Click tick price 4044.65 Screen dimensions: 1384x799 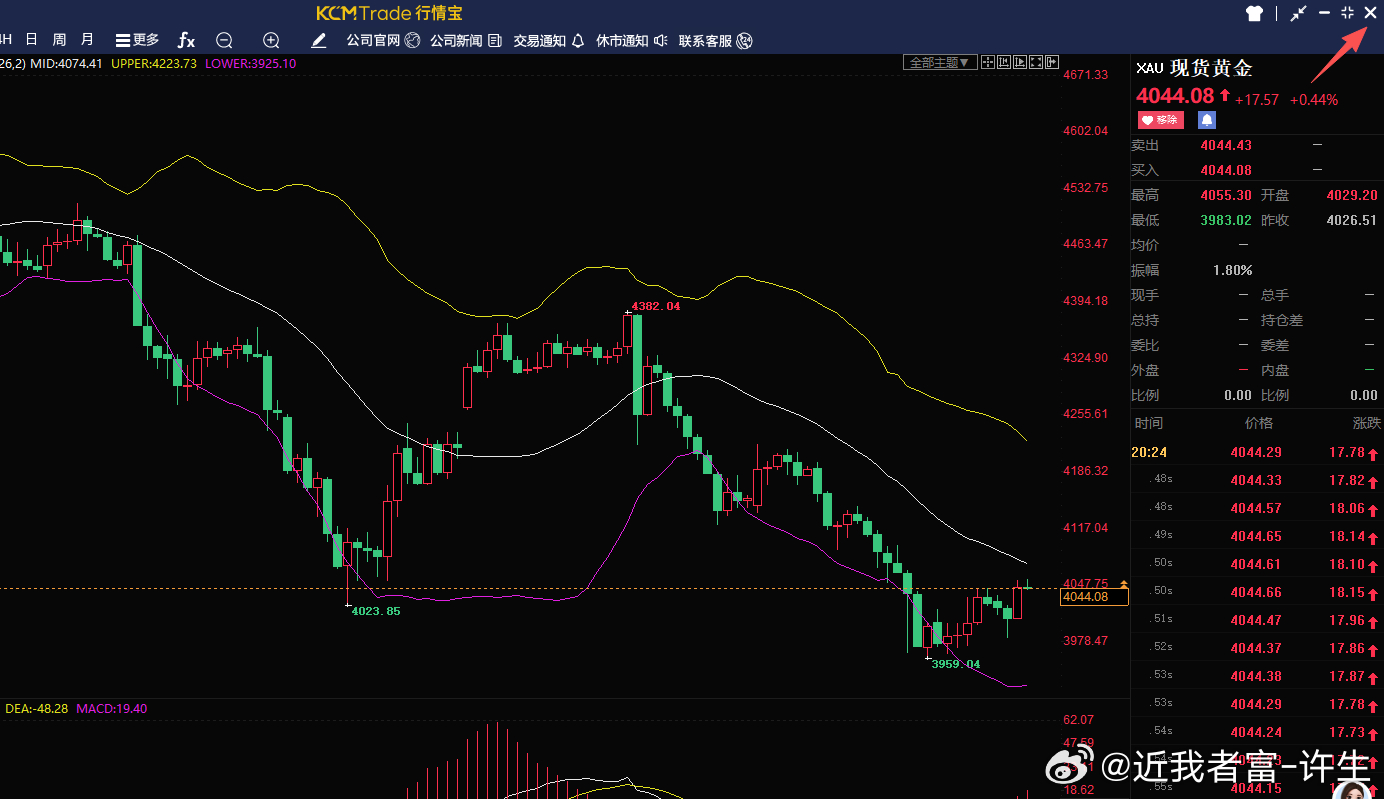[1256, 536]
